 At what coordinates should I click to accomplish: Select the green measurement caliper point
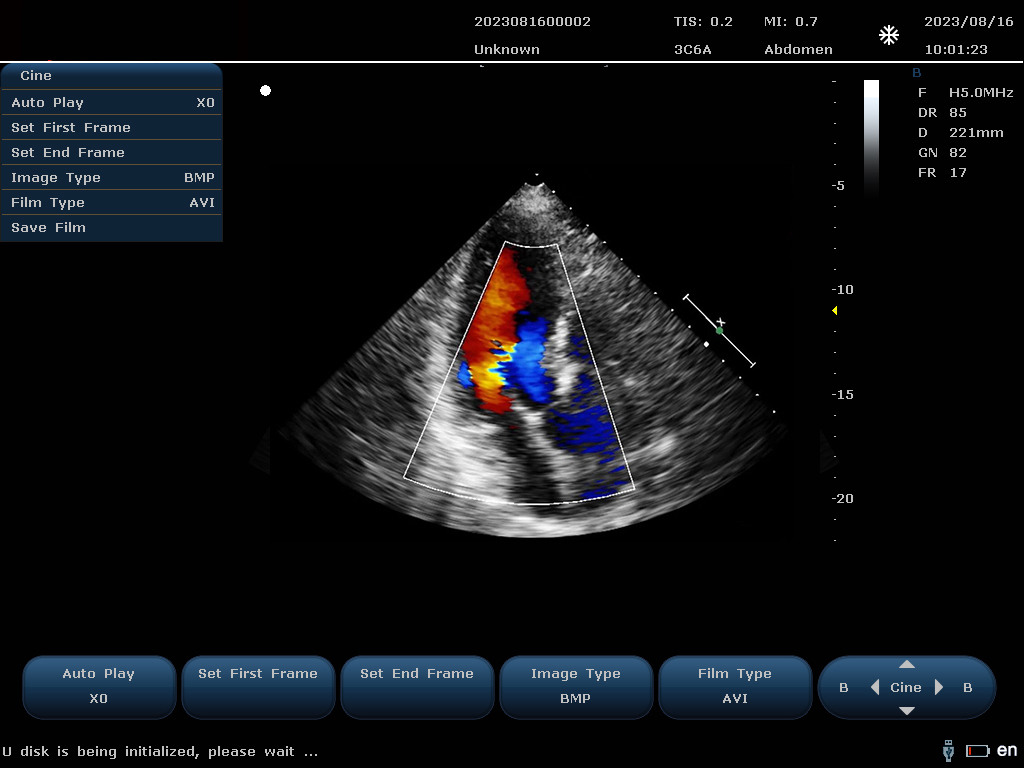[x=719, y=330]
